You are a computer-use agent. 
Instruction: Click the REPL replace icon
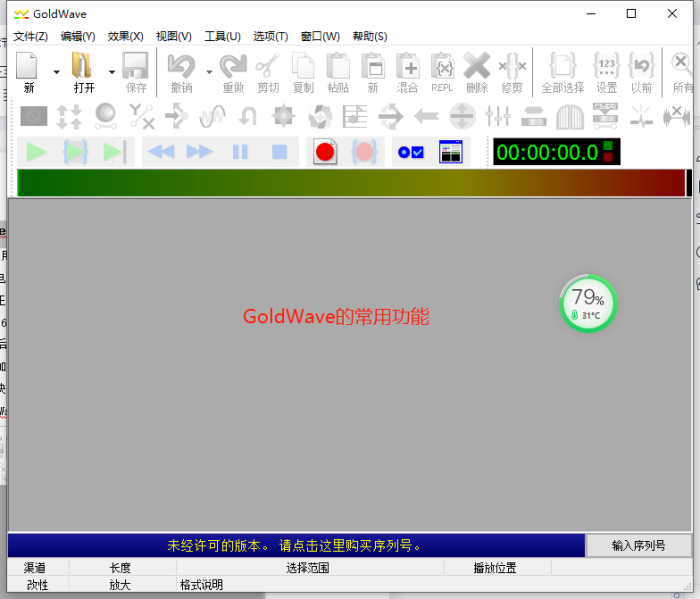click(x=442, y=71)
